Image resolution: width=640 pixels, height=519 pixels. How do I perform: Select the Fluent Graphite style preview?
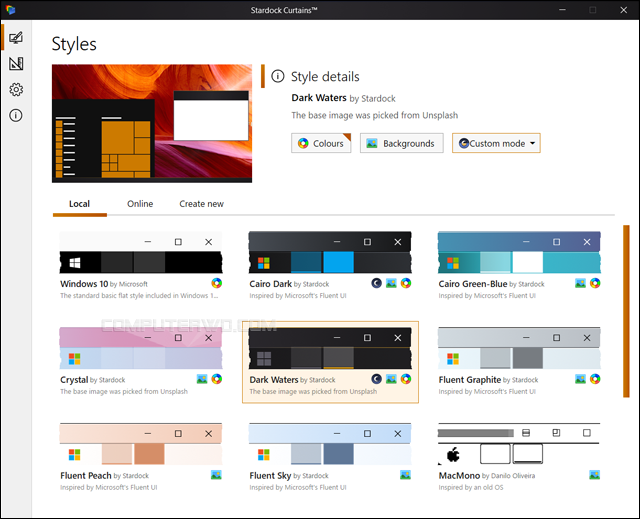coord(519,348)
